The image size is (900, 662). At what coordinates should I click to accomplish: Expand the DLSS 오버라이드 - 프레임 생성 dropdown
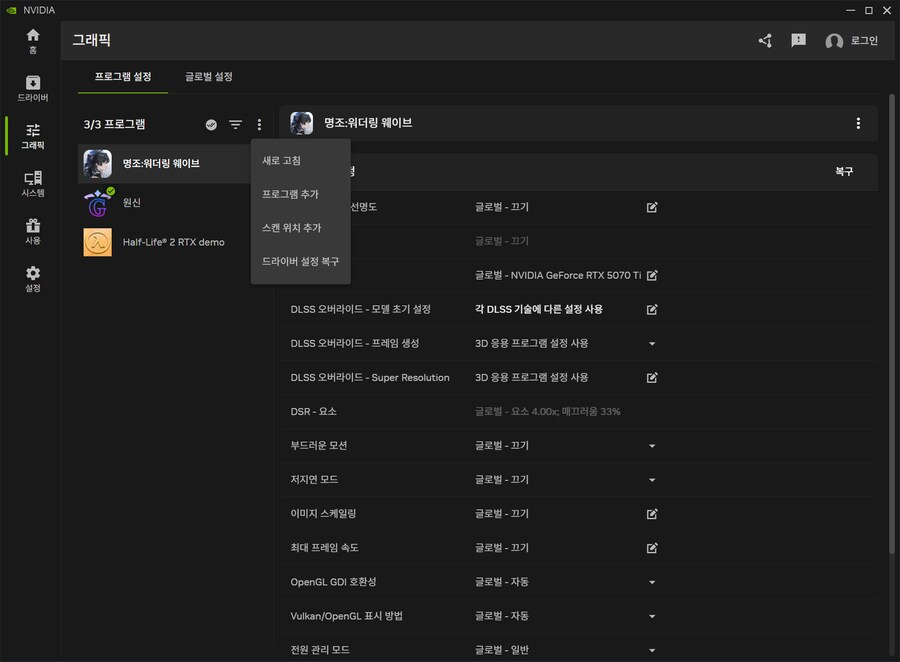(652, 344)
